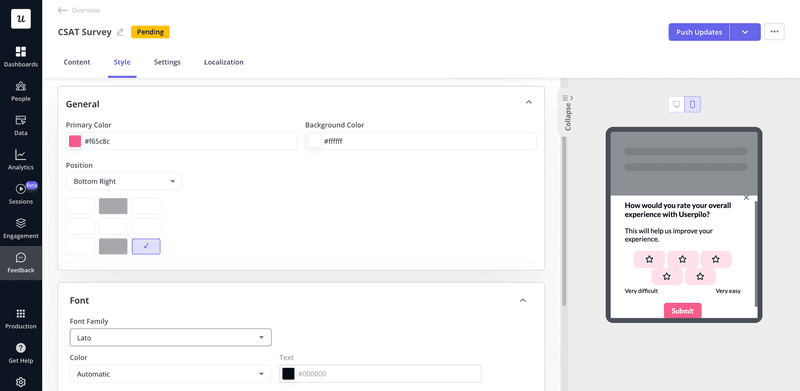This screenshot has width=800, height=391.
Task: Choose middle-right position cell
Action: pyautogui.click(x=146, y=226)
